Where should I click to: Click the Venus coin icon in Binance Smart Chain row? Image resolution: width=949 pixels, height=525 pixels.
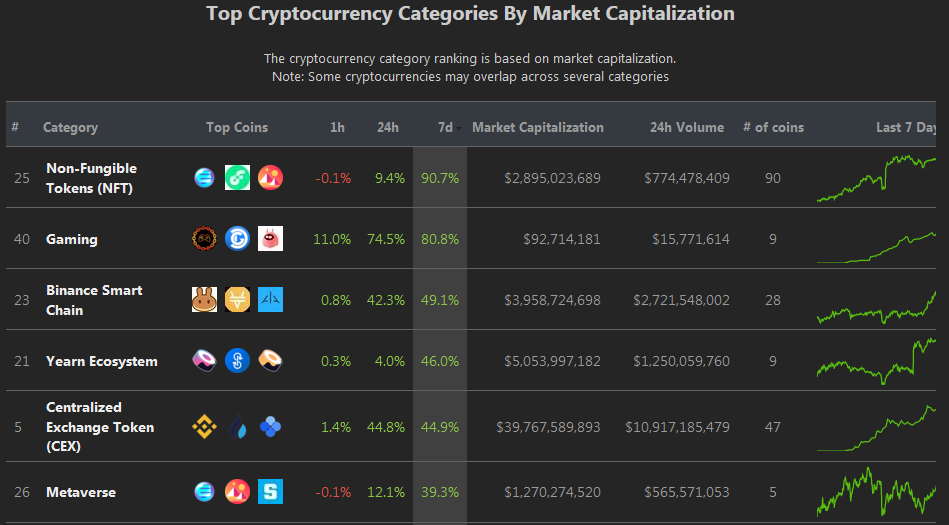click(x=237, y=300)
